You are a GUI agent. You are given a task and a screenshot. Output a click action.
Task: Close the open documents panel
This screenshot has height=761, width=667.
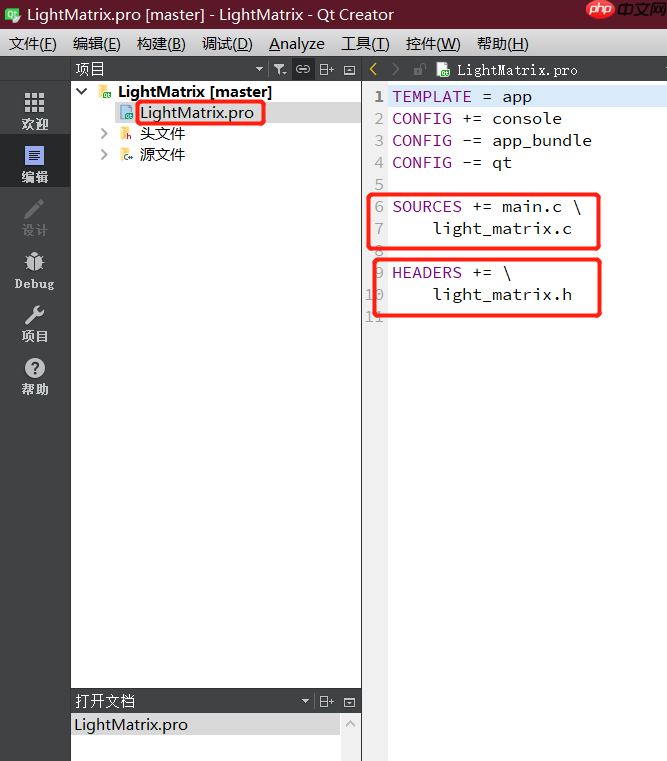tap(350, 702)
